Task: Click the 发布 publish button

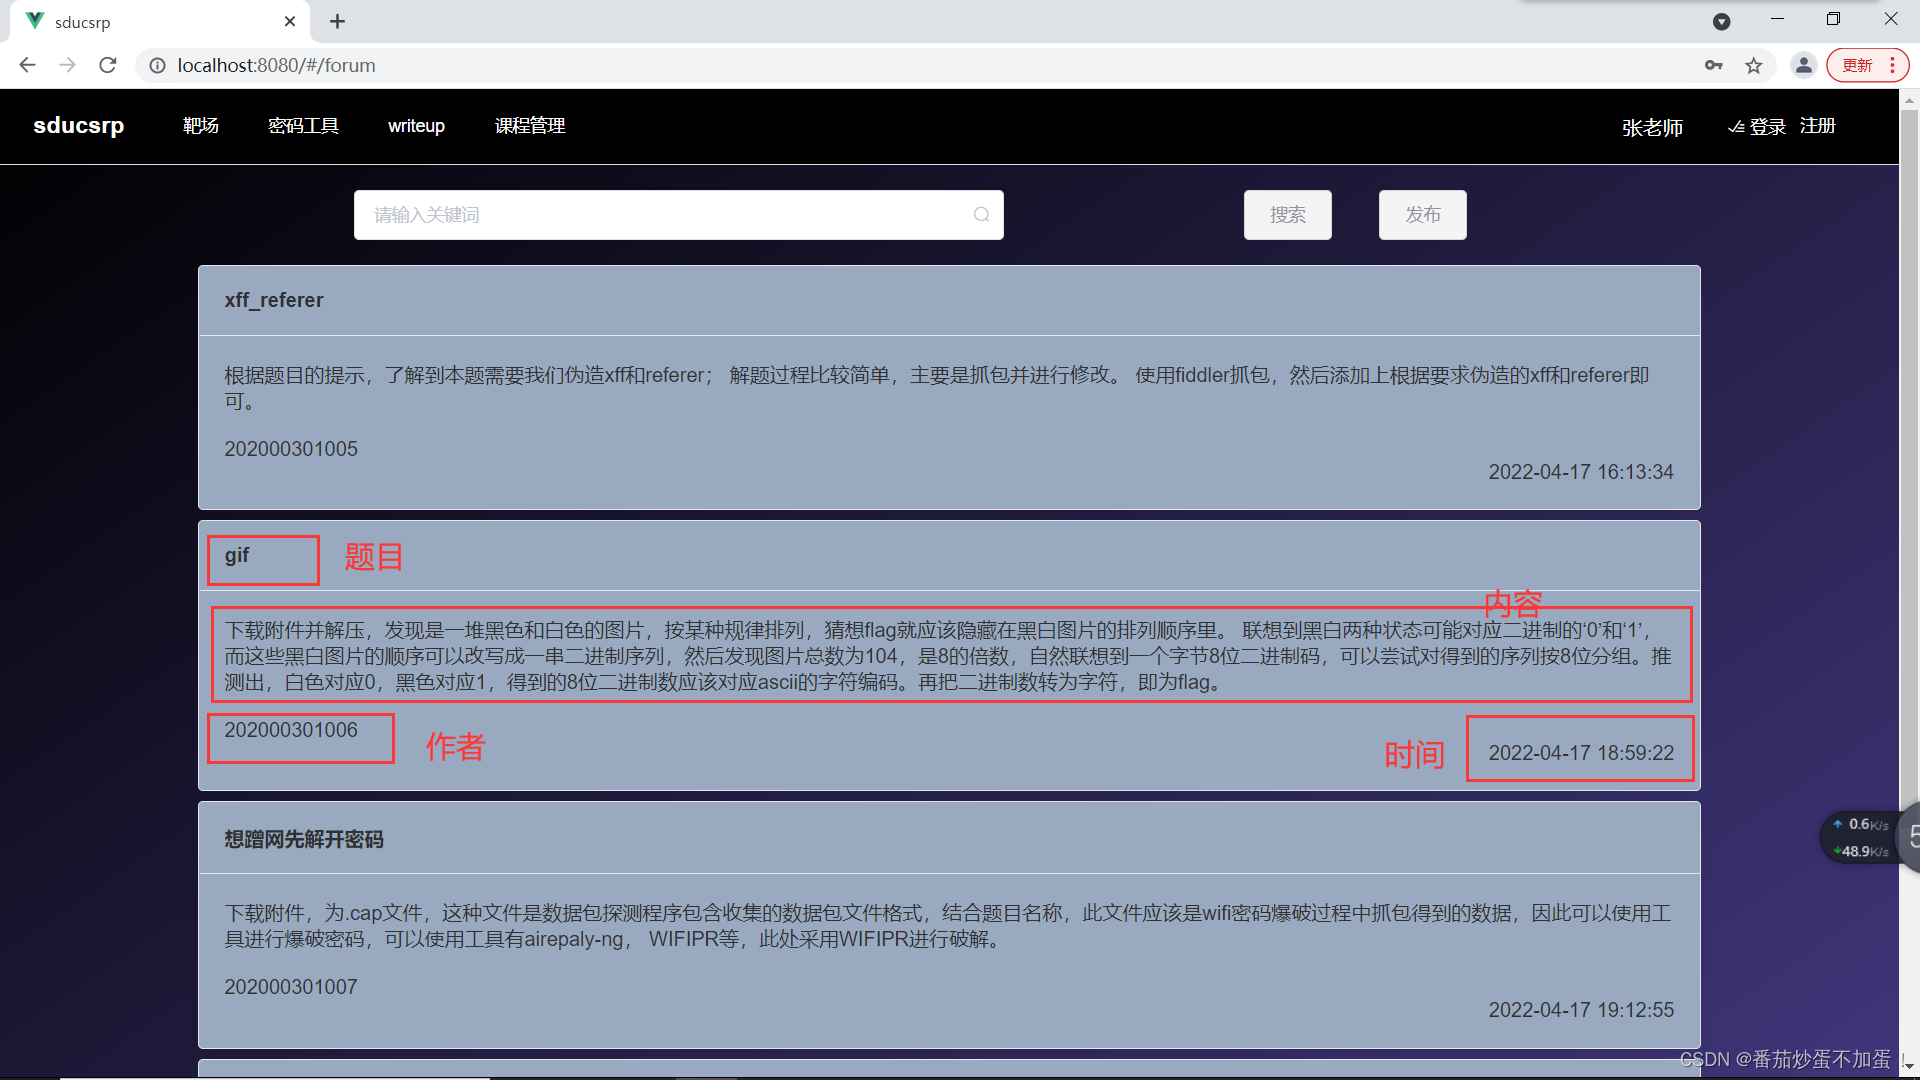Action: (1422, 215)
